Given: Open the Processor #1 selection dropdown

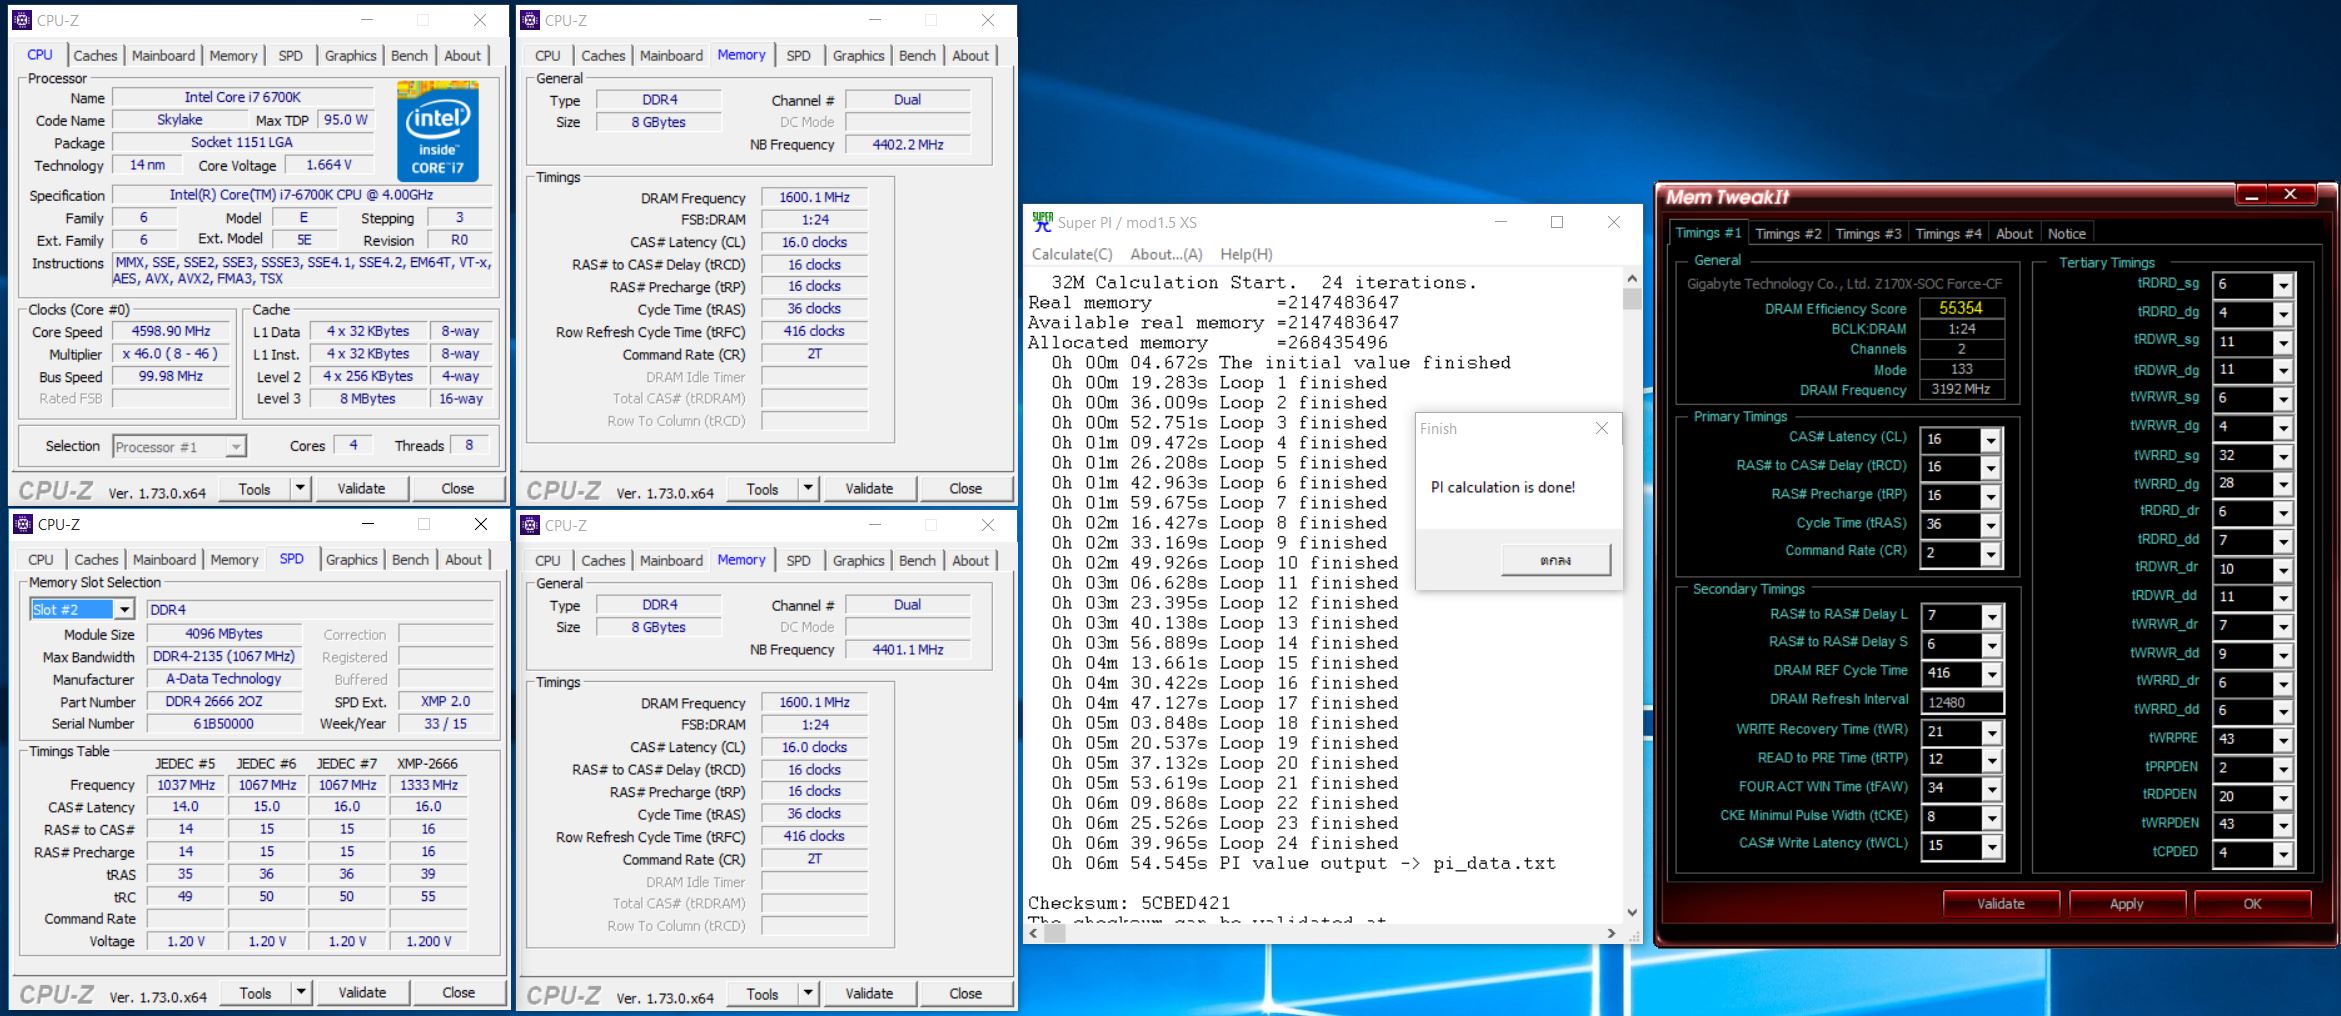Looking at the screenshot, I should [x=236, y=446].
